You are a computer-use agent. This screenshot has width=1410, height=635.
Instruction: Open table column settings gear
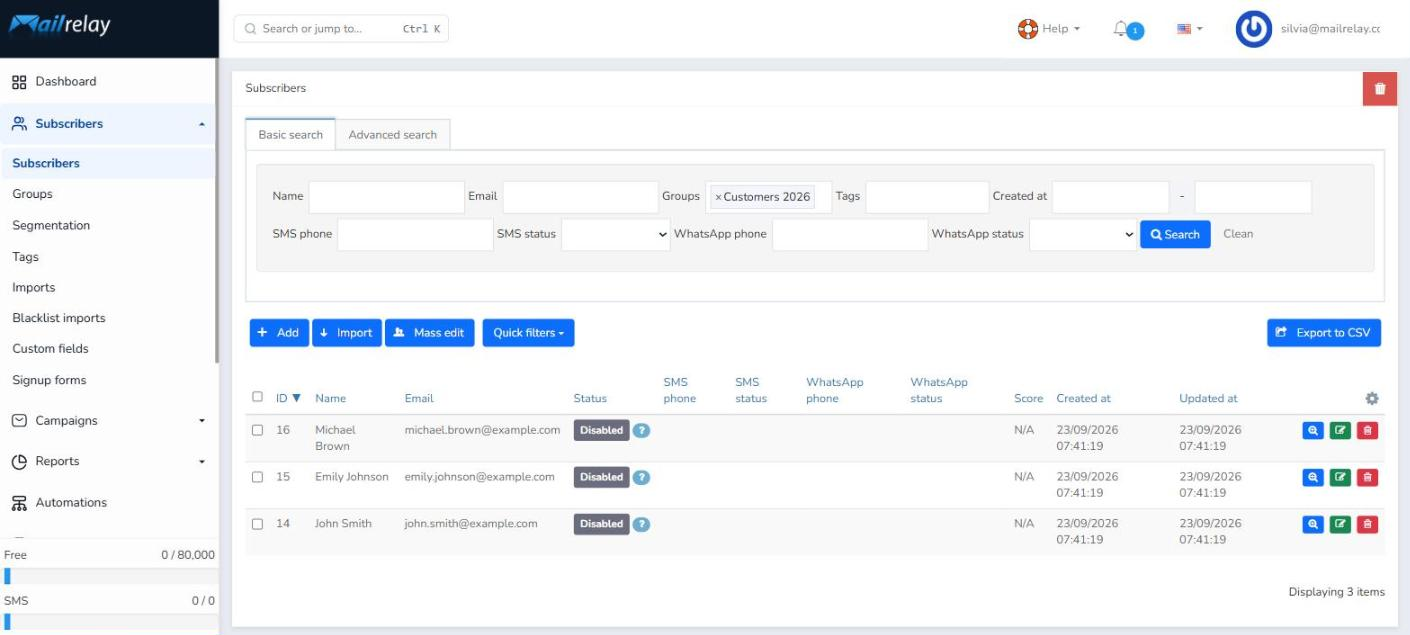point(1372,398)
